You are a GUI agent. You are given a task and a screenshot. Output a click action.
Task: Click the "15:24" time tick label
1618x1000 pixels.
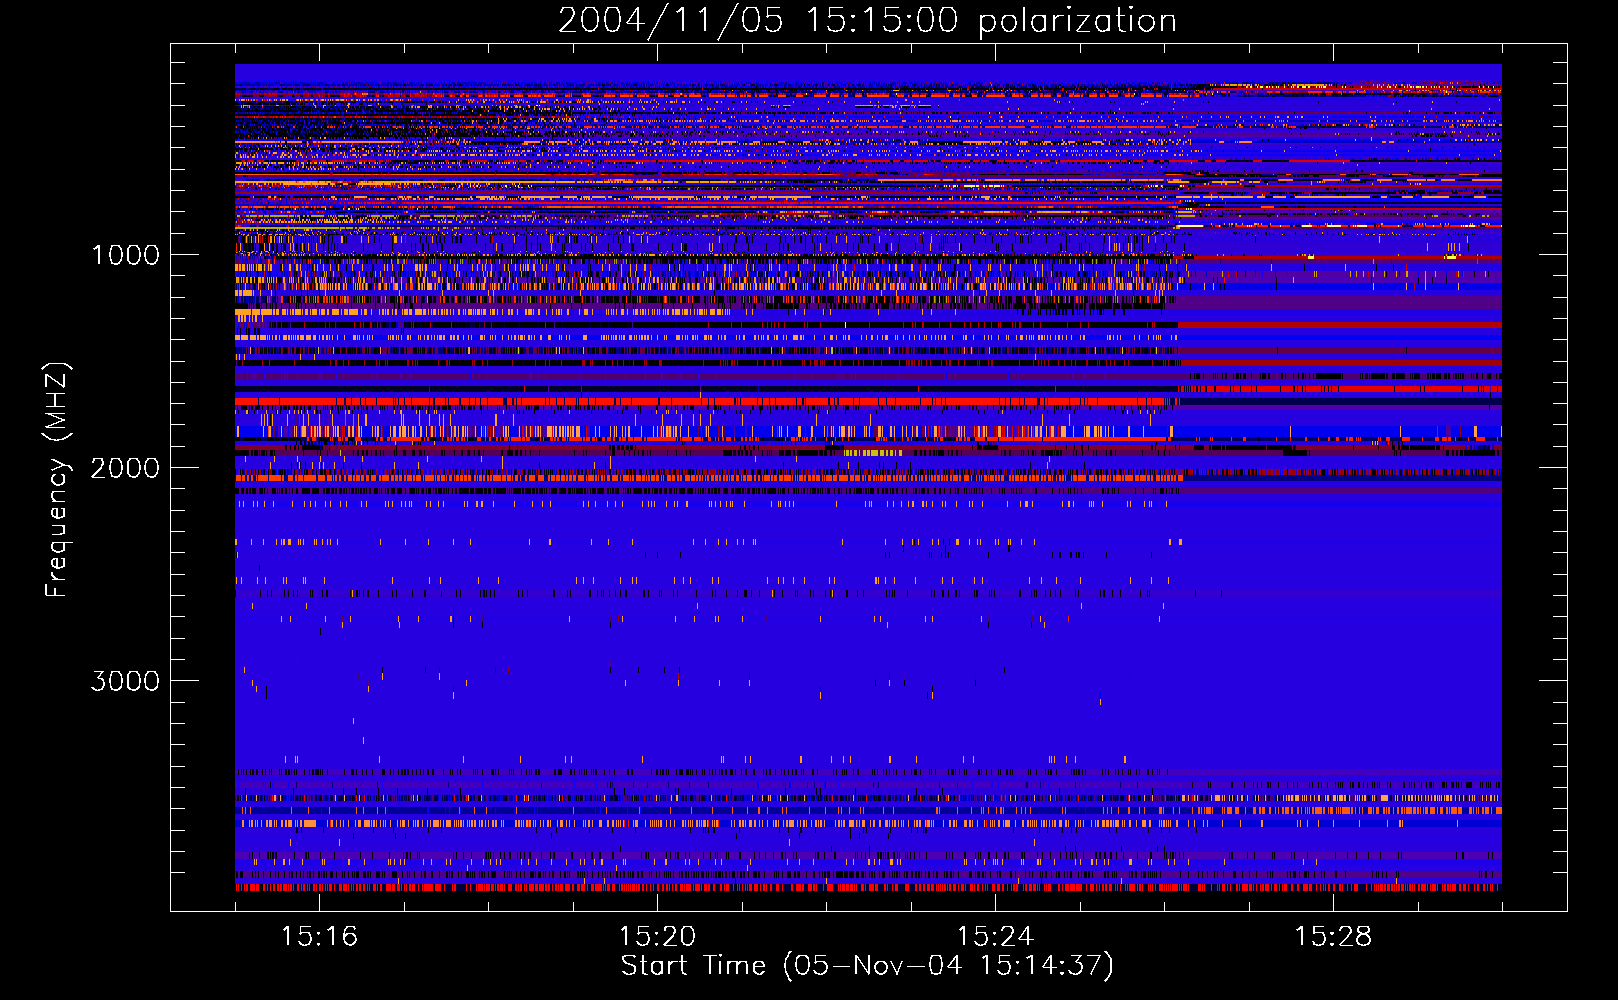click(995, 936)
